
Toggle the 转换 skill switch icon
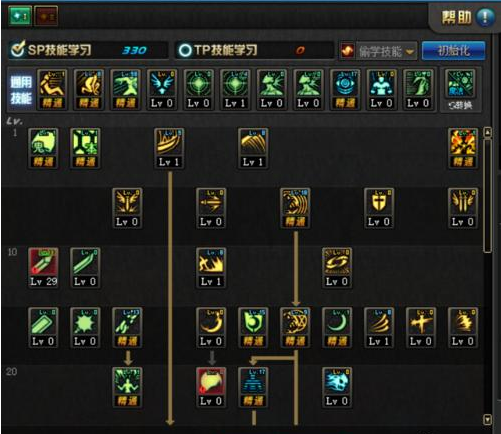pos(460,90)
